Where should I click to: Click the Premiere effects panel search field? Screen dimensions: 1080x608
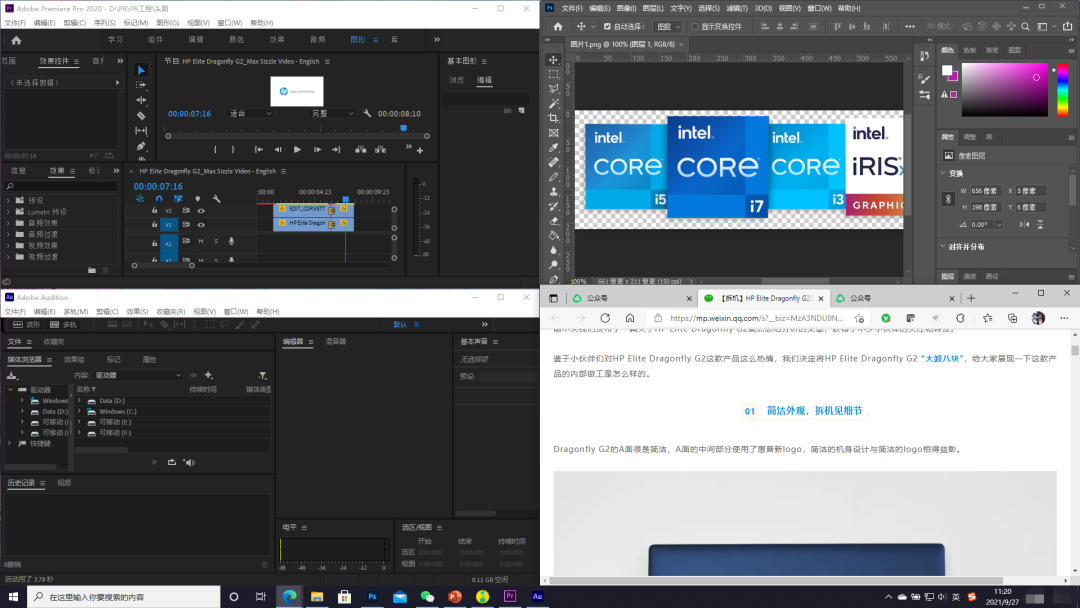61,186
